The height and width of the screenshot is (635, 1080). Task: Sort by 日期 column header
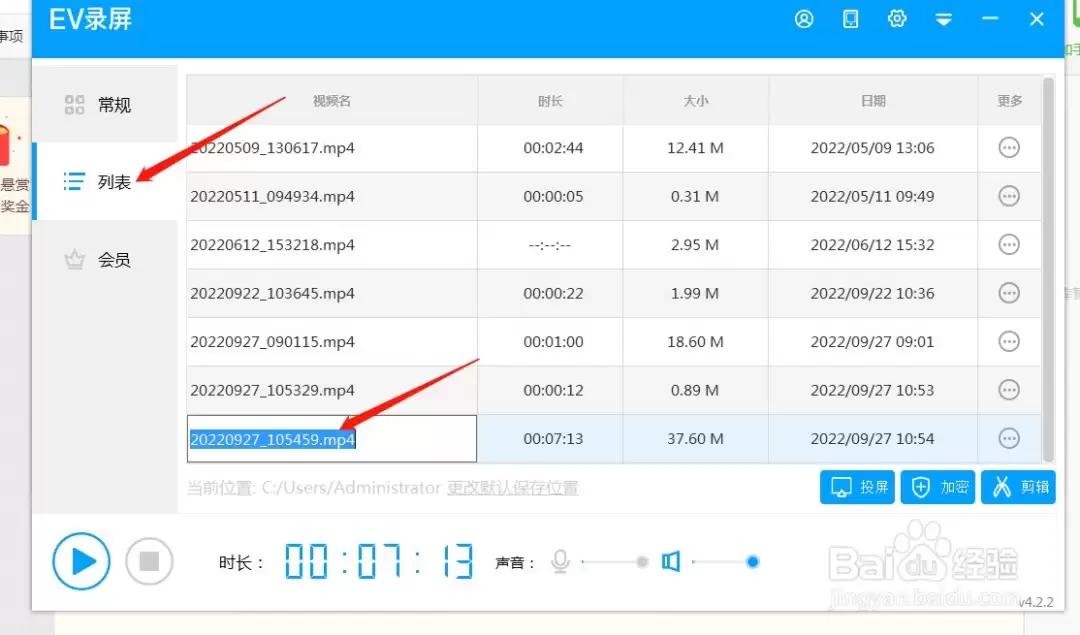coord(873,101)
